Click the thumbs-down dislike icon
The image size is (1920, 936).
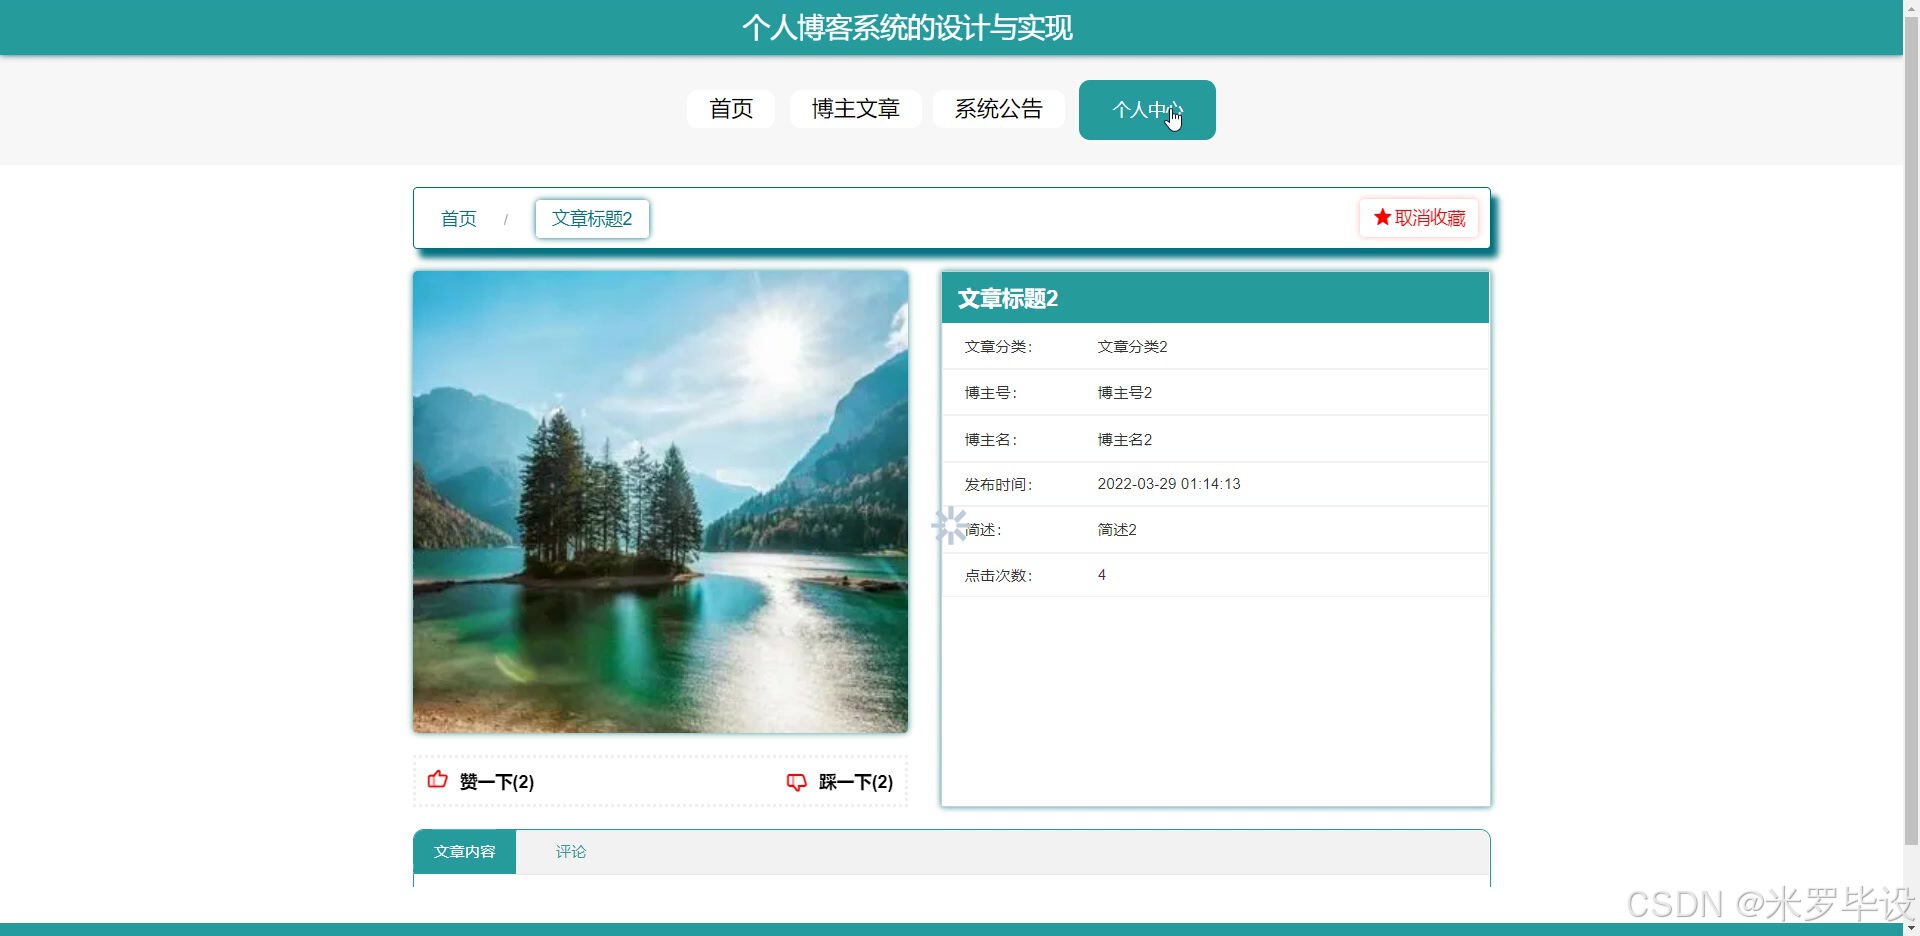(796, 782)
